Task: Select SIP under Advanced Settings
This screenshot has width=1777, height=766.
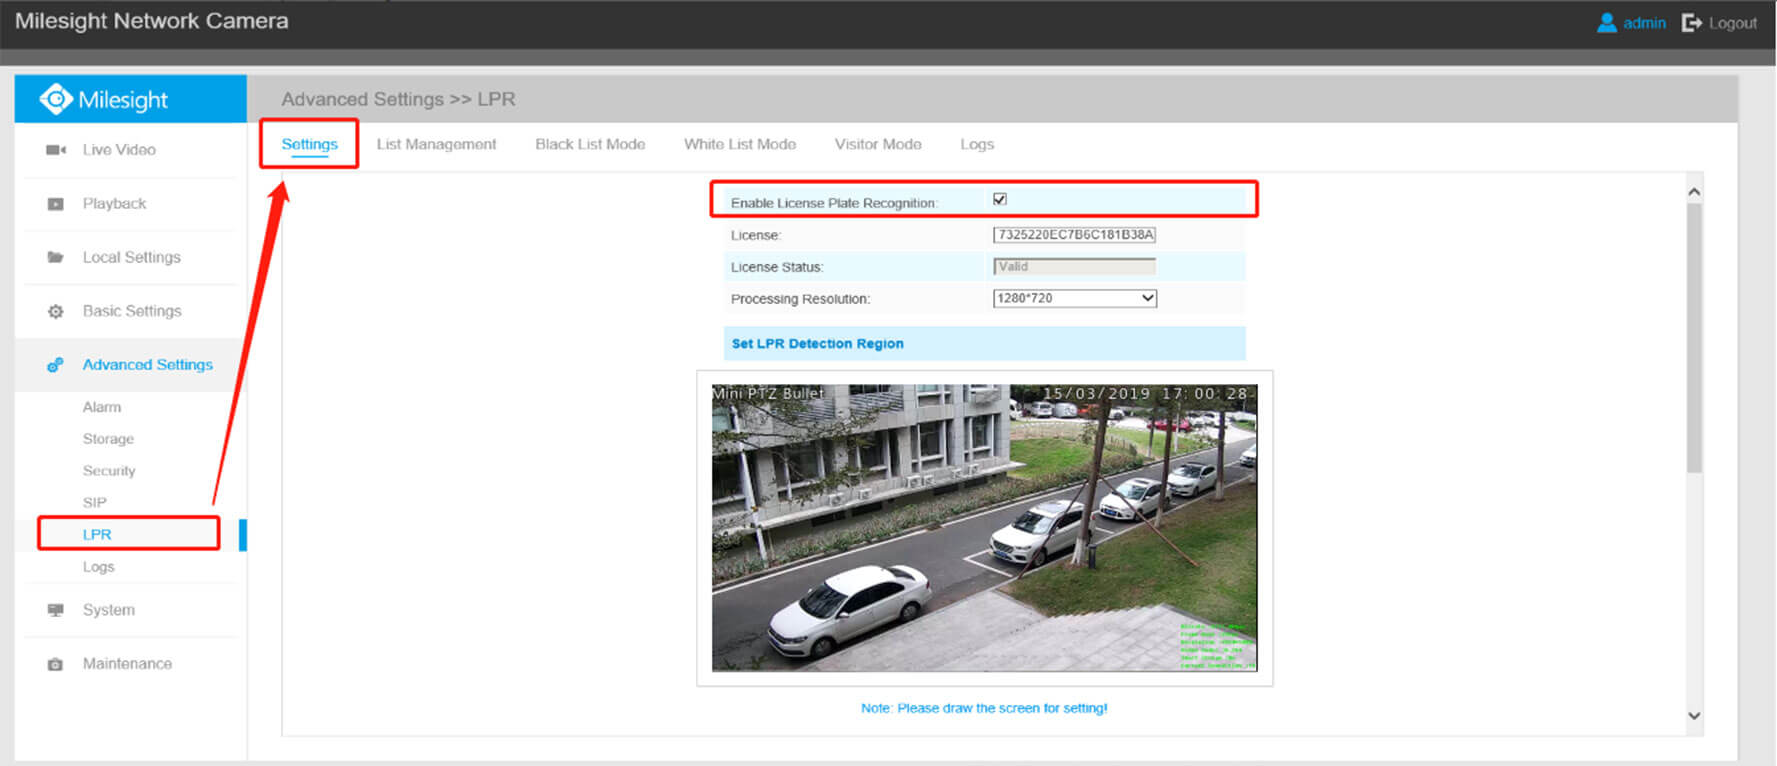Action: tap(94, 503)
